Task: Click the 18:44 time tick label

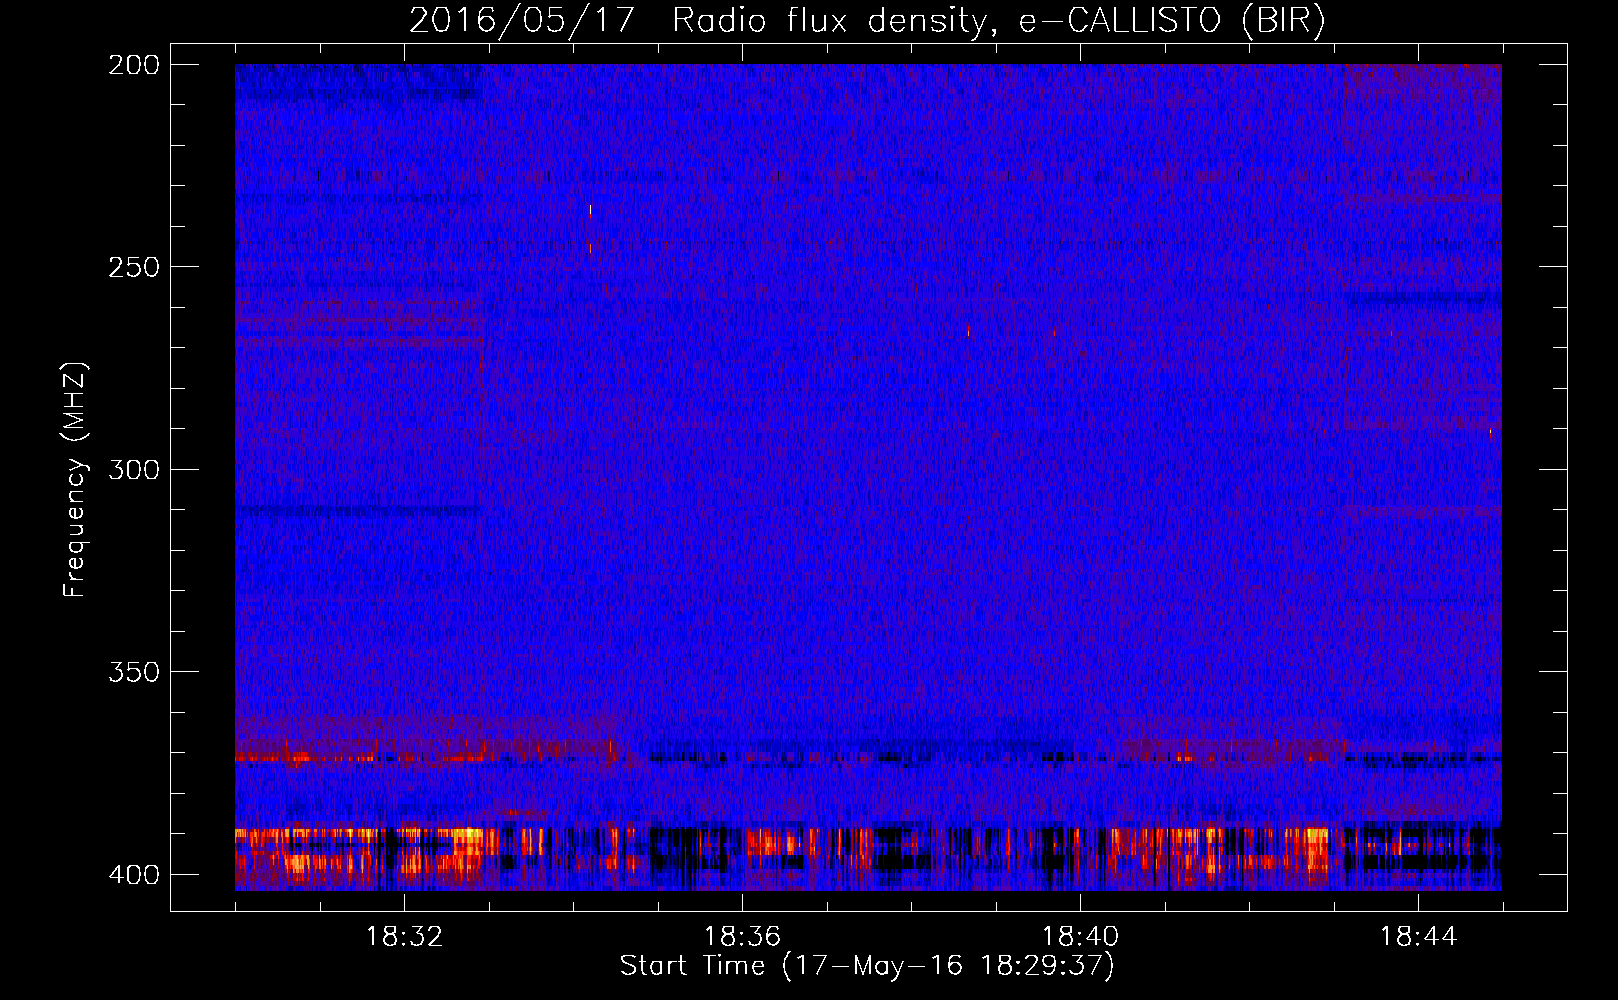Action: coord(1418,937)
